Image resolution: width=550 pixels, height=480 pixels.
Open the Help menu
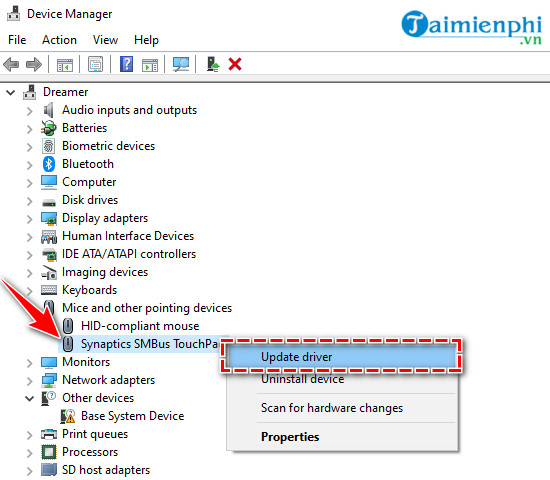[146, 40]
